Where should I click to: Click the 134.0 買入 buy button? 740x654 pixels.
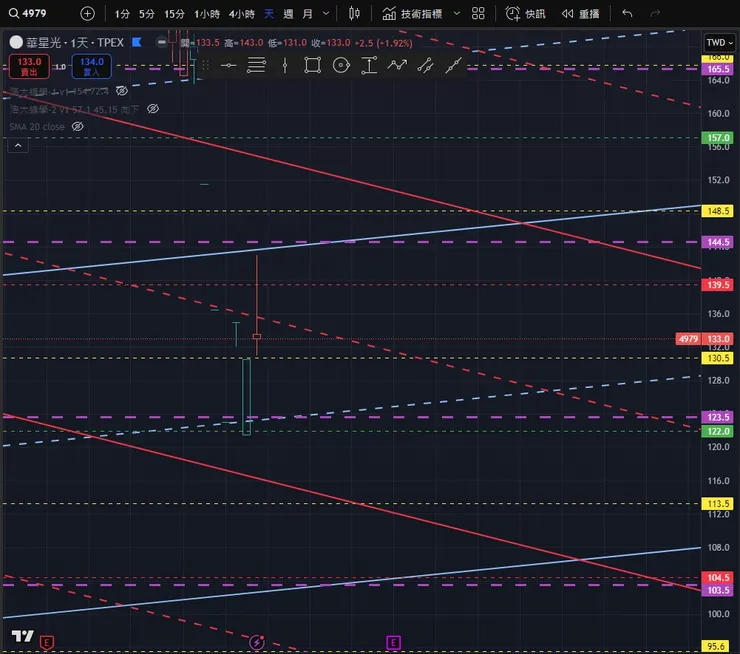[x=92, y=67]
